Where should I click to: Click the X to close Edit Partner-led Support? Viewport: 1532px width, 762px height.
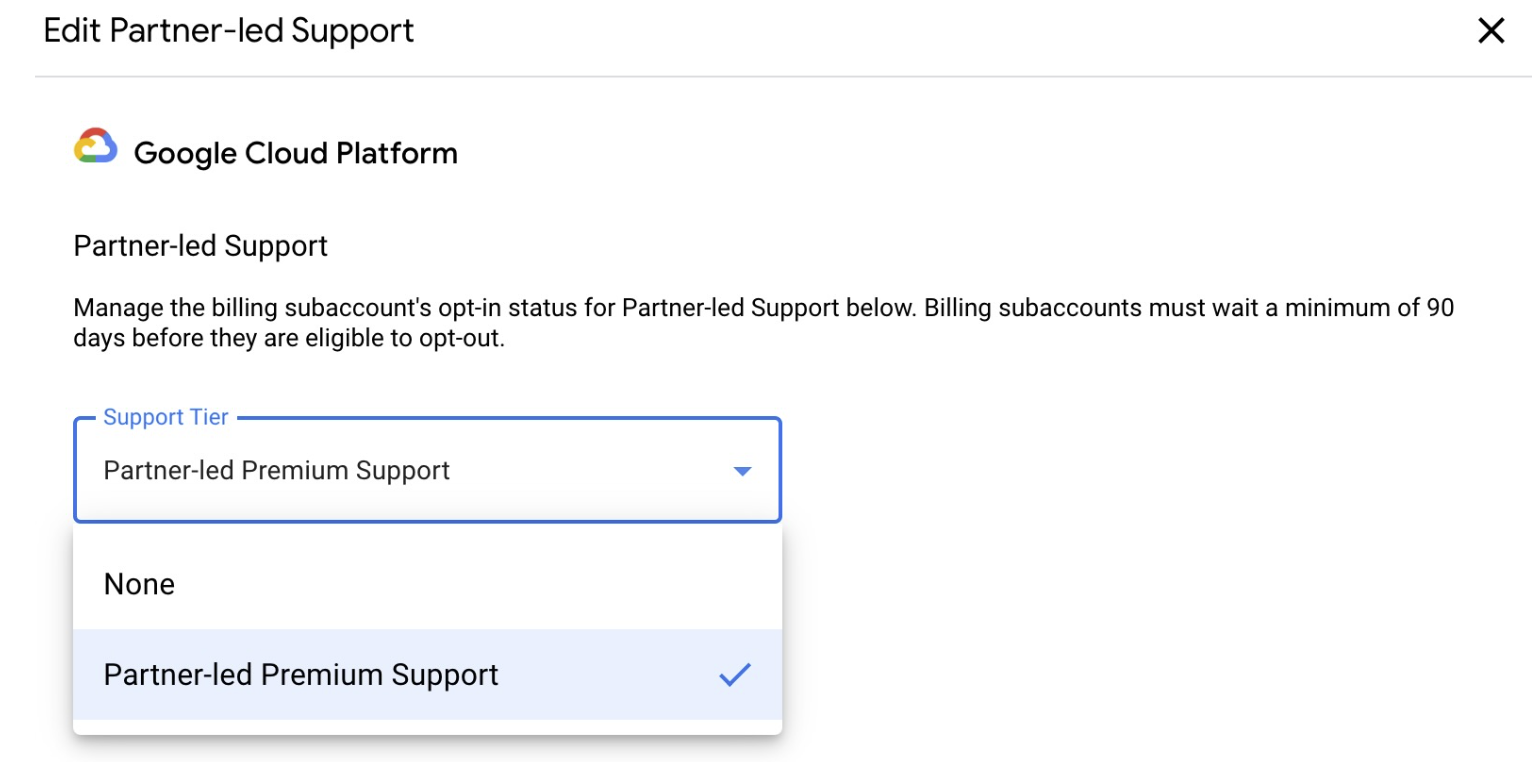point(1491,30)
